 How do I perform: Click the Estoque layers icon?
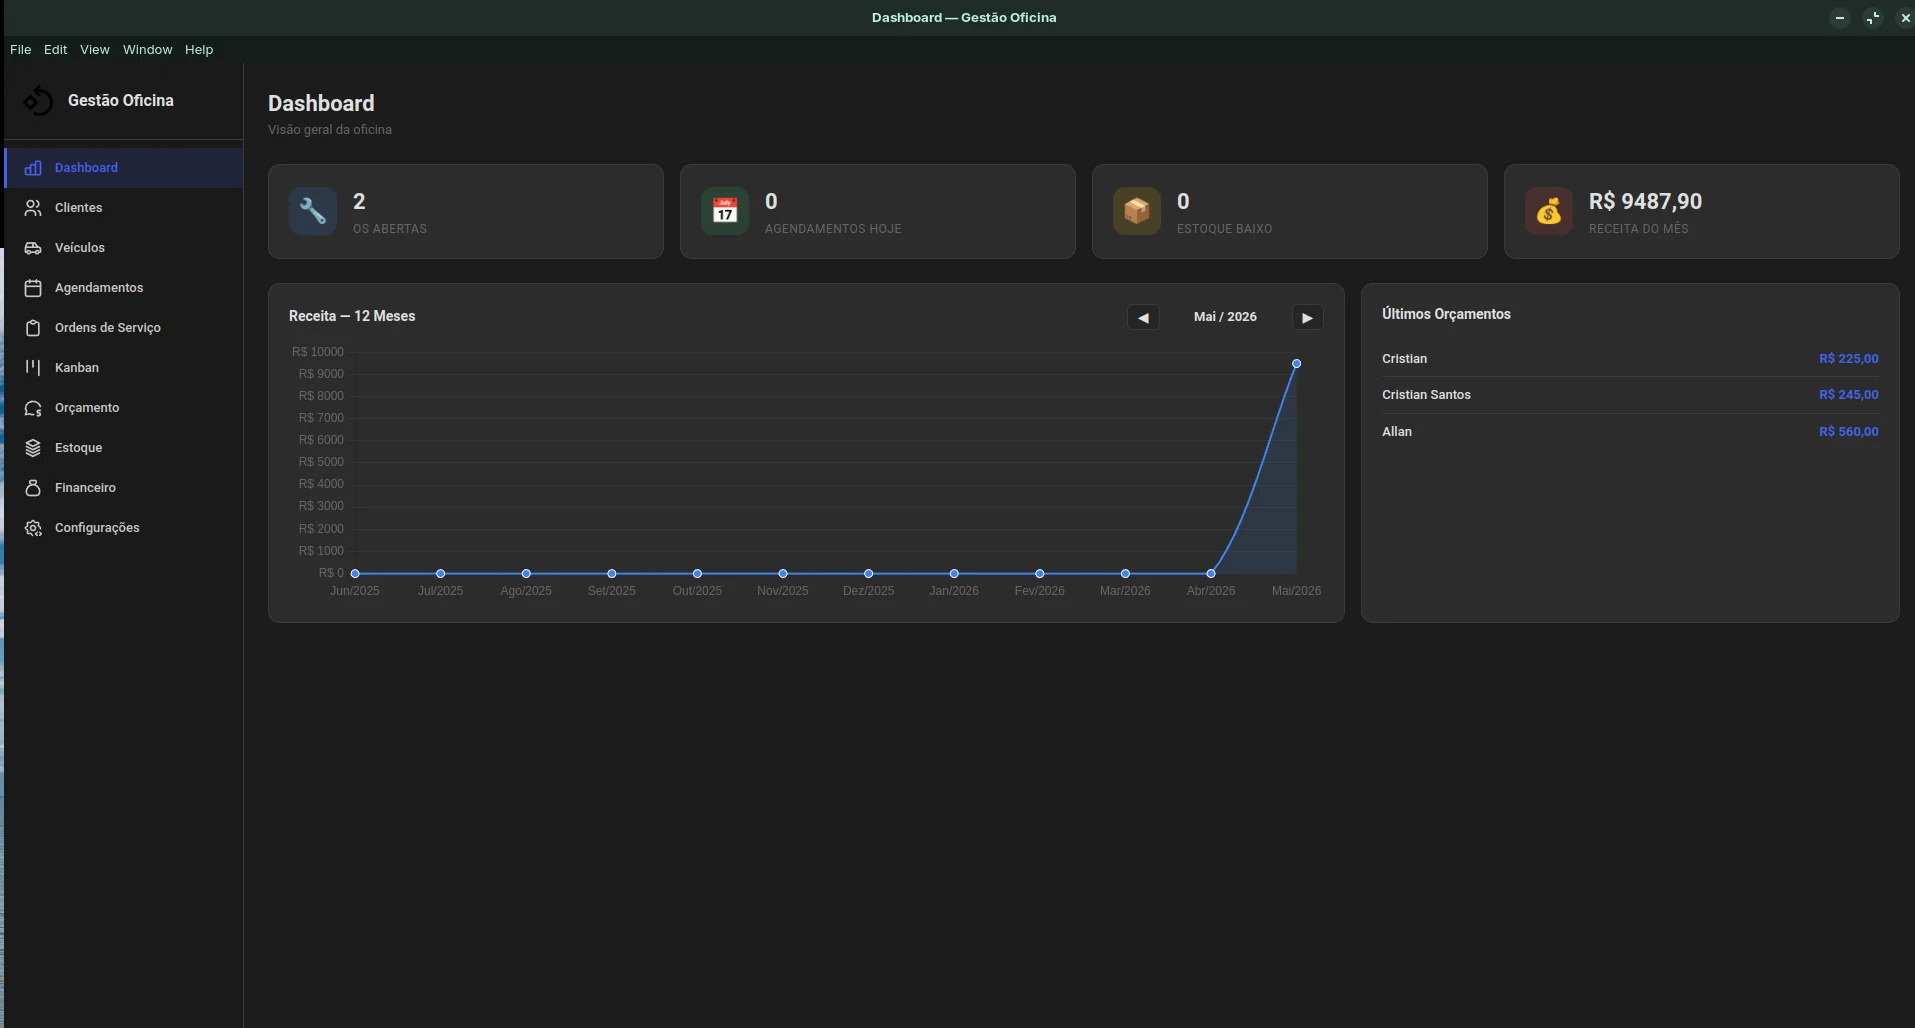tap(33, 448)
